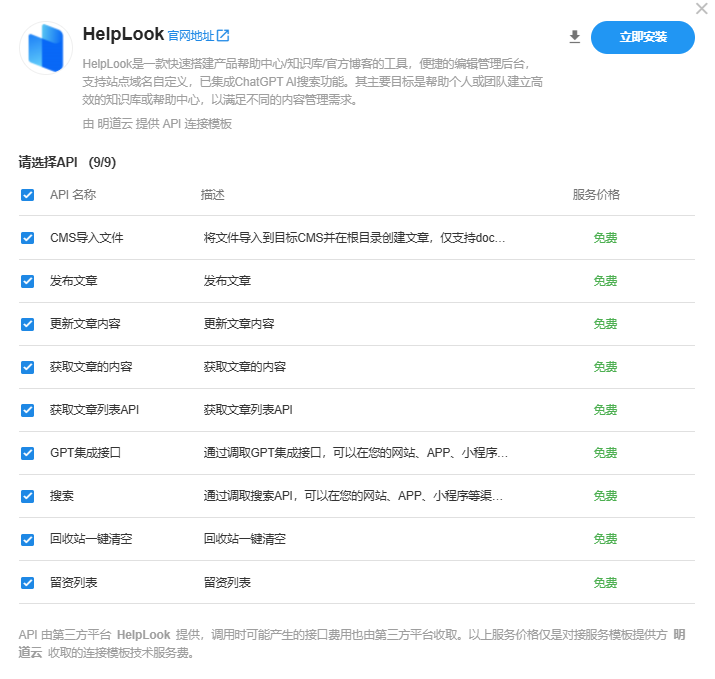
Task: Click the 由 明道云 提供 API 连接模板 text
Action: tap(157, 124)
